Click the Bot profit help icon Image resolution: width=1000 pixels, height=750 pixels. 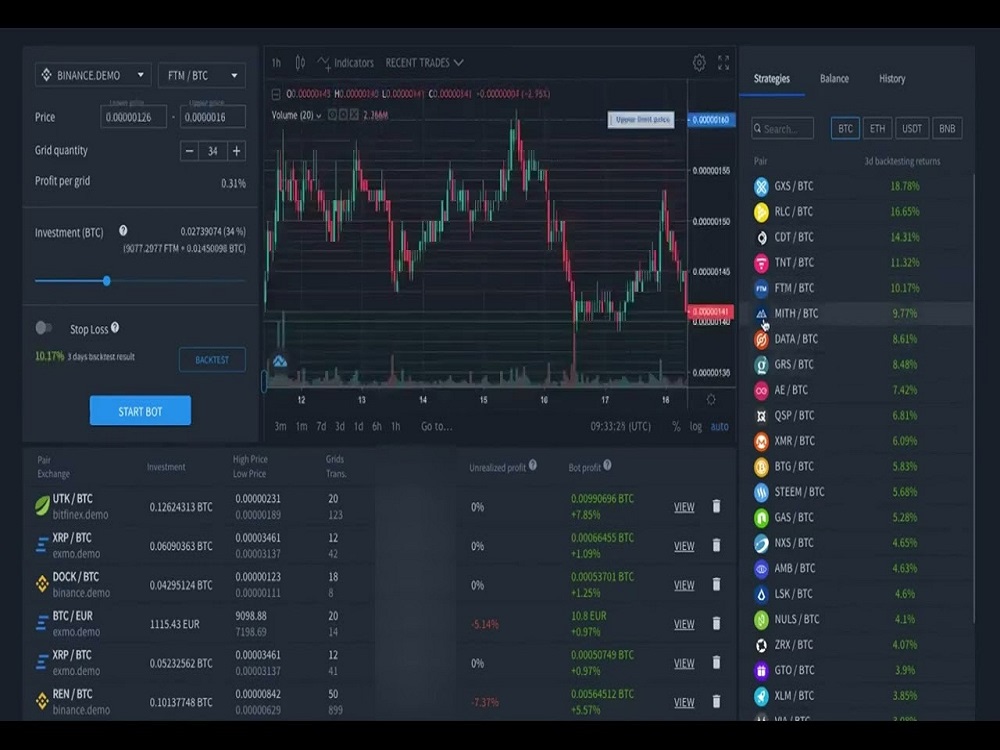tap(607, 466)
